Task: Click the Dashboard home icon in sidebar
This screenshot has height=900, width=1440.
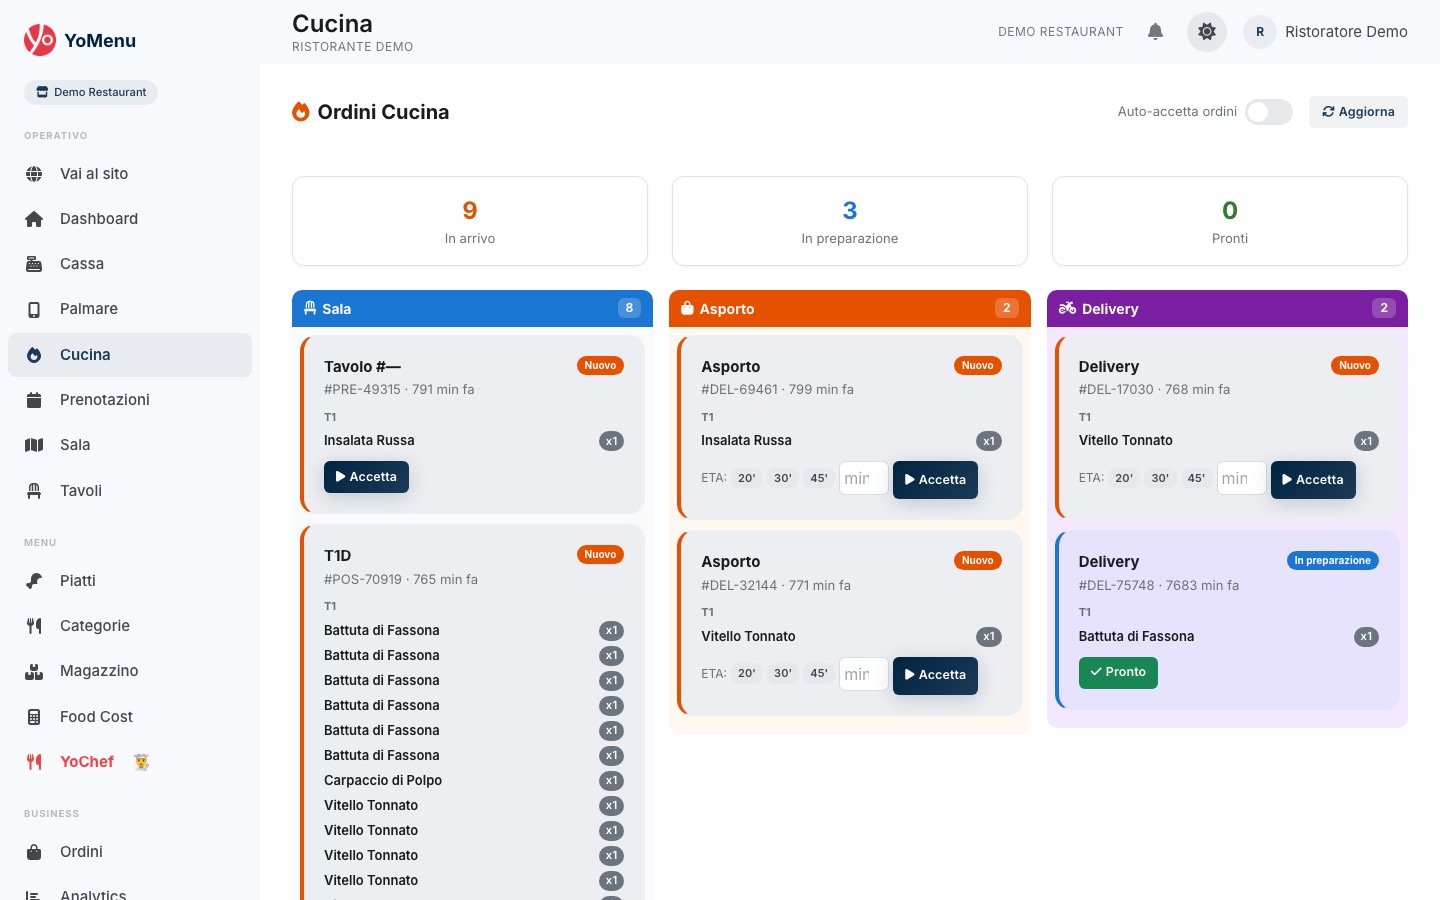Action: (34, 219)
